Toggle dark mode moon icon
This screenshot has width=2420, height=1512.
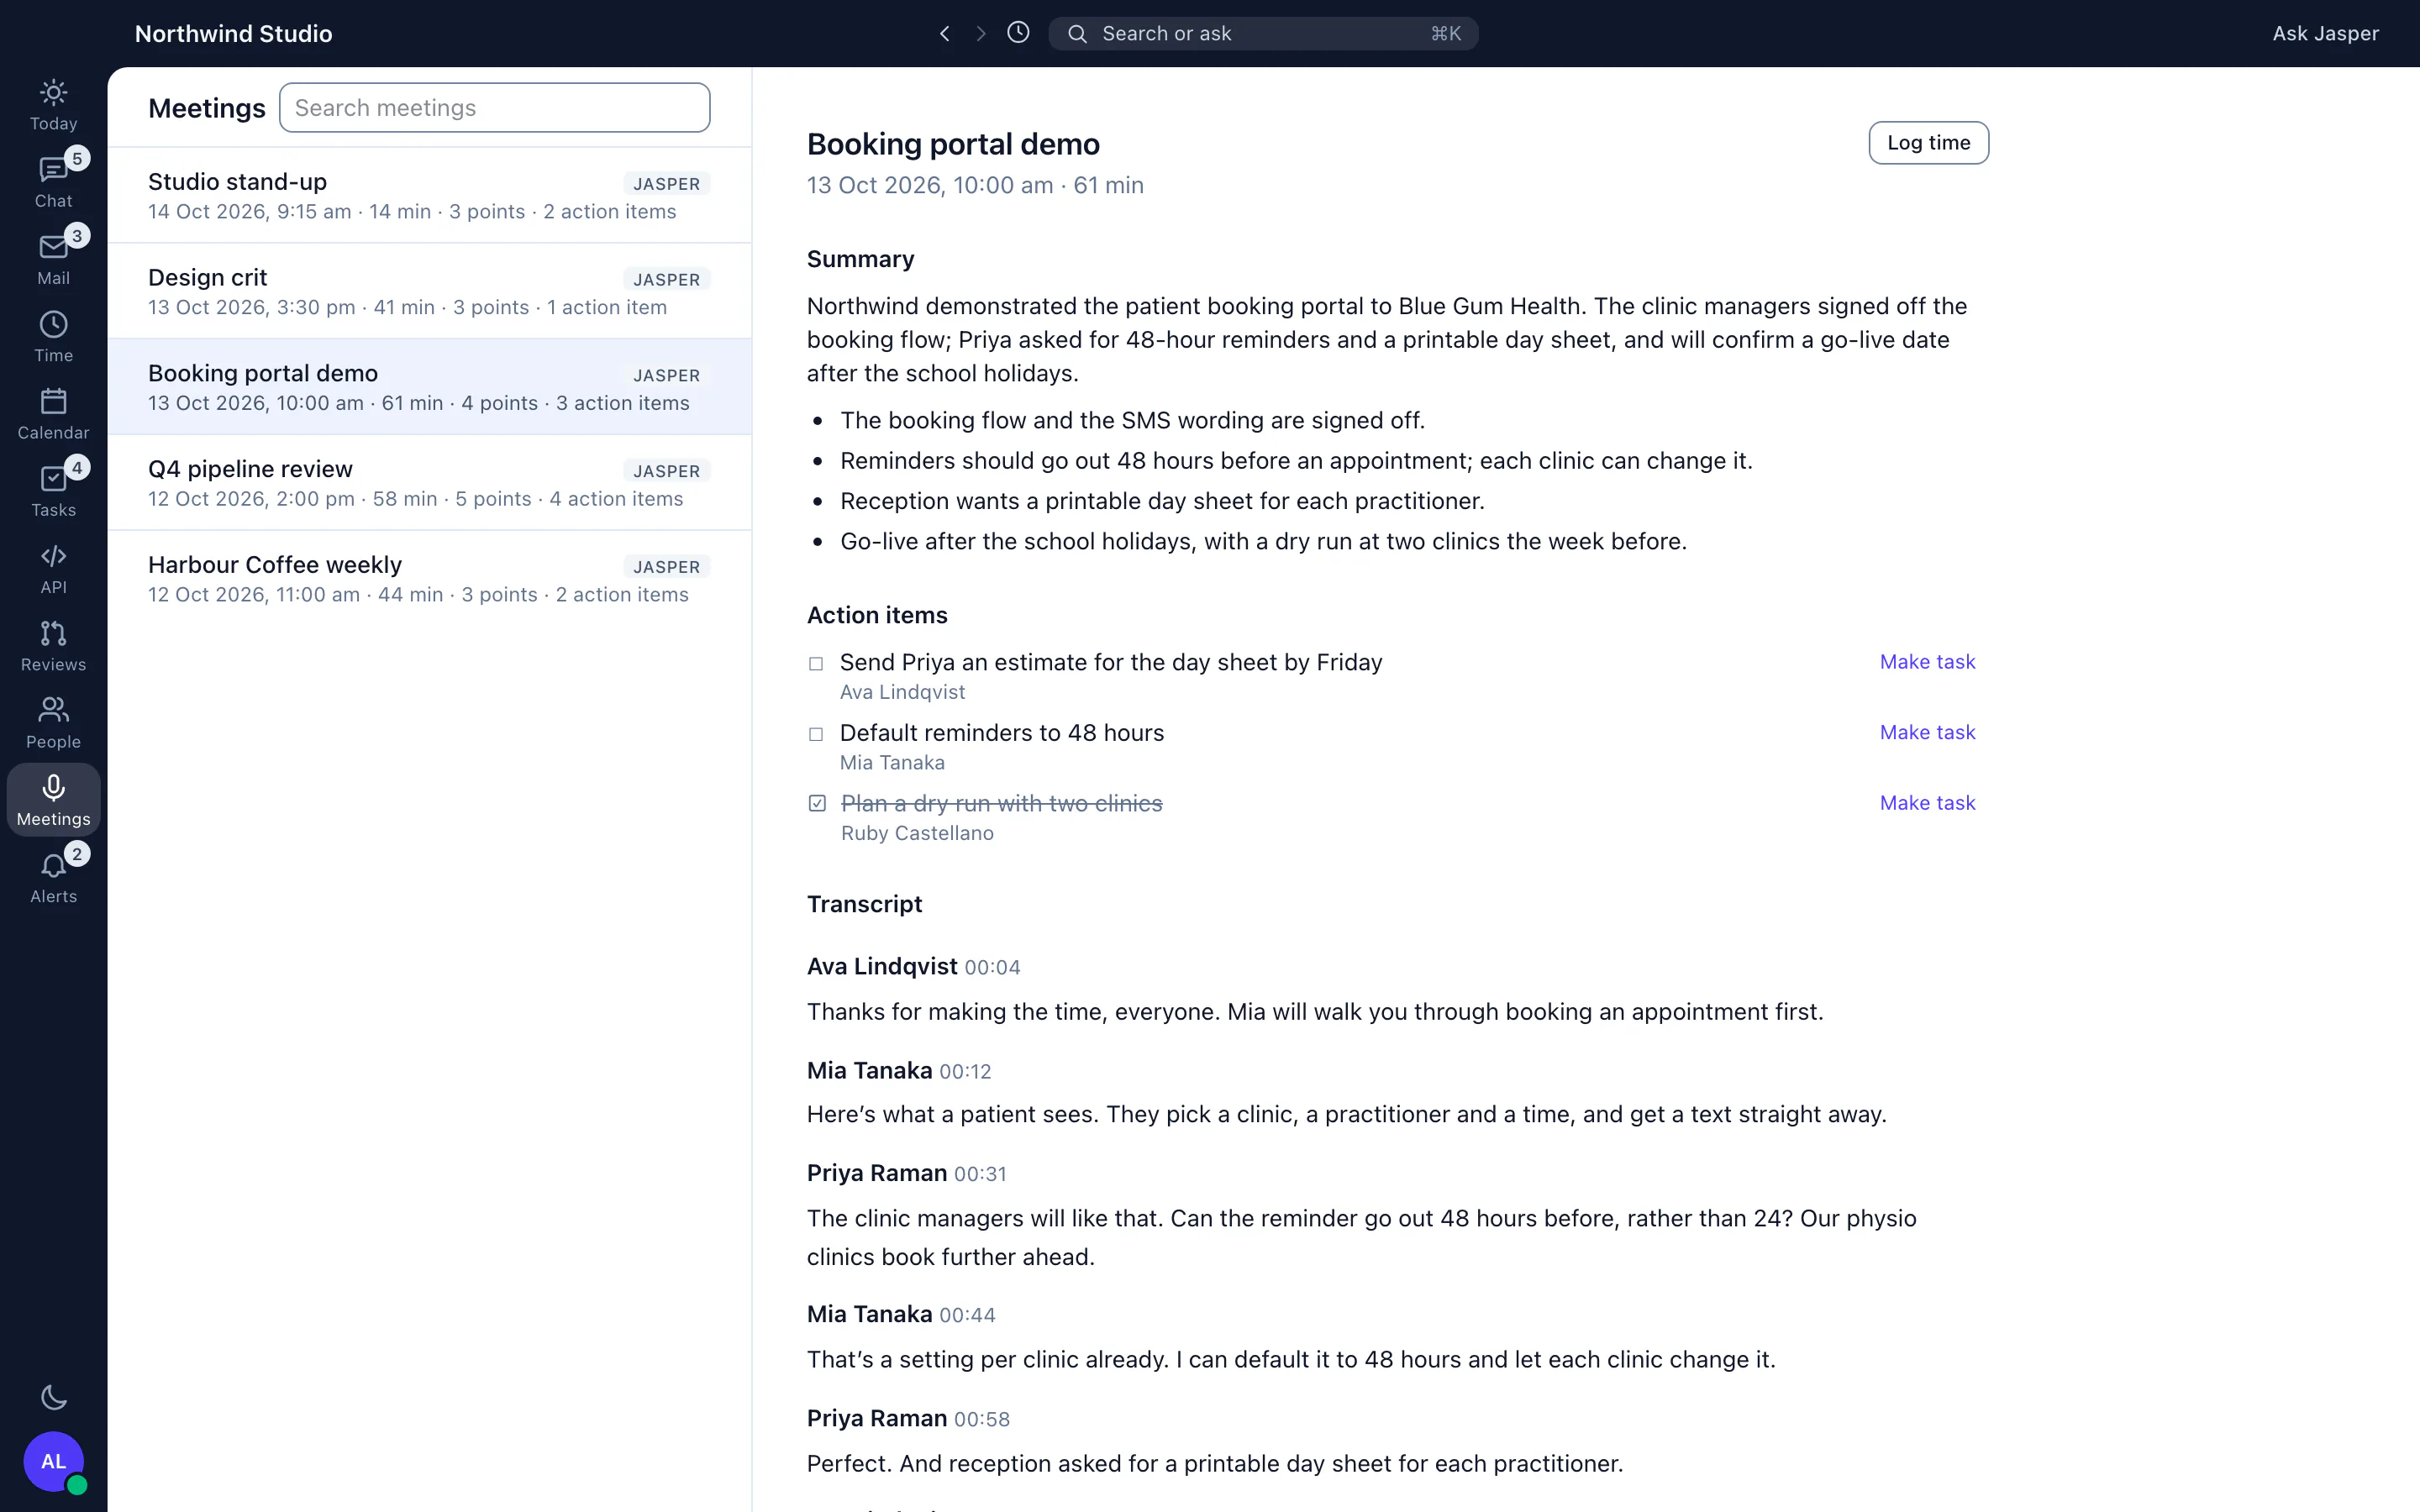53,1397
